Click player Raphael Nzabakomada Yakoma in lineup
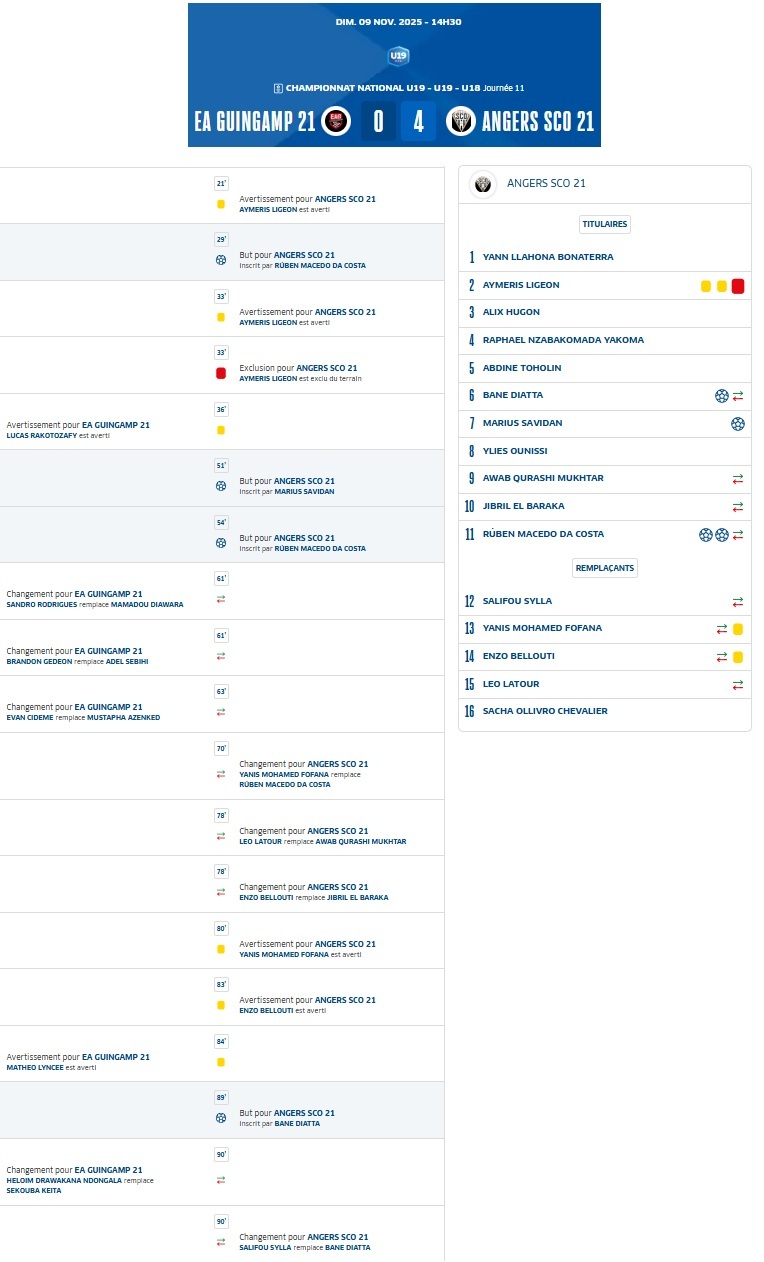The image size is (764, 1262). click(563, 340)
